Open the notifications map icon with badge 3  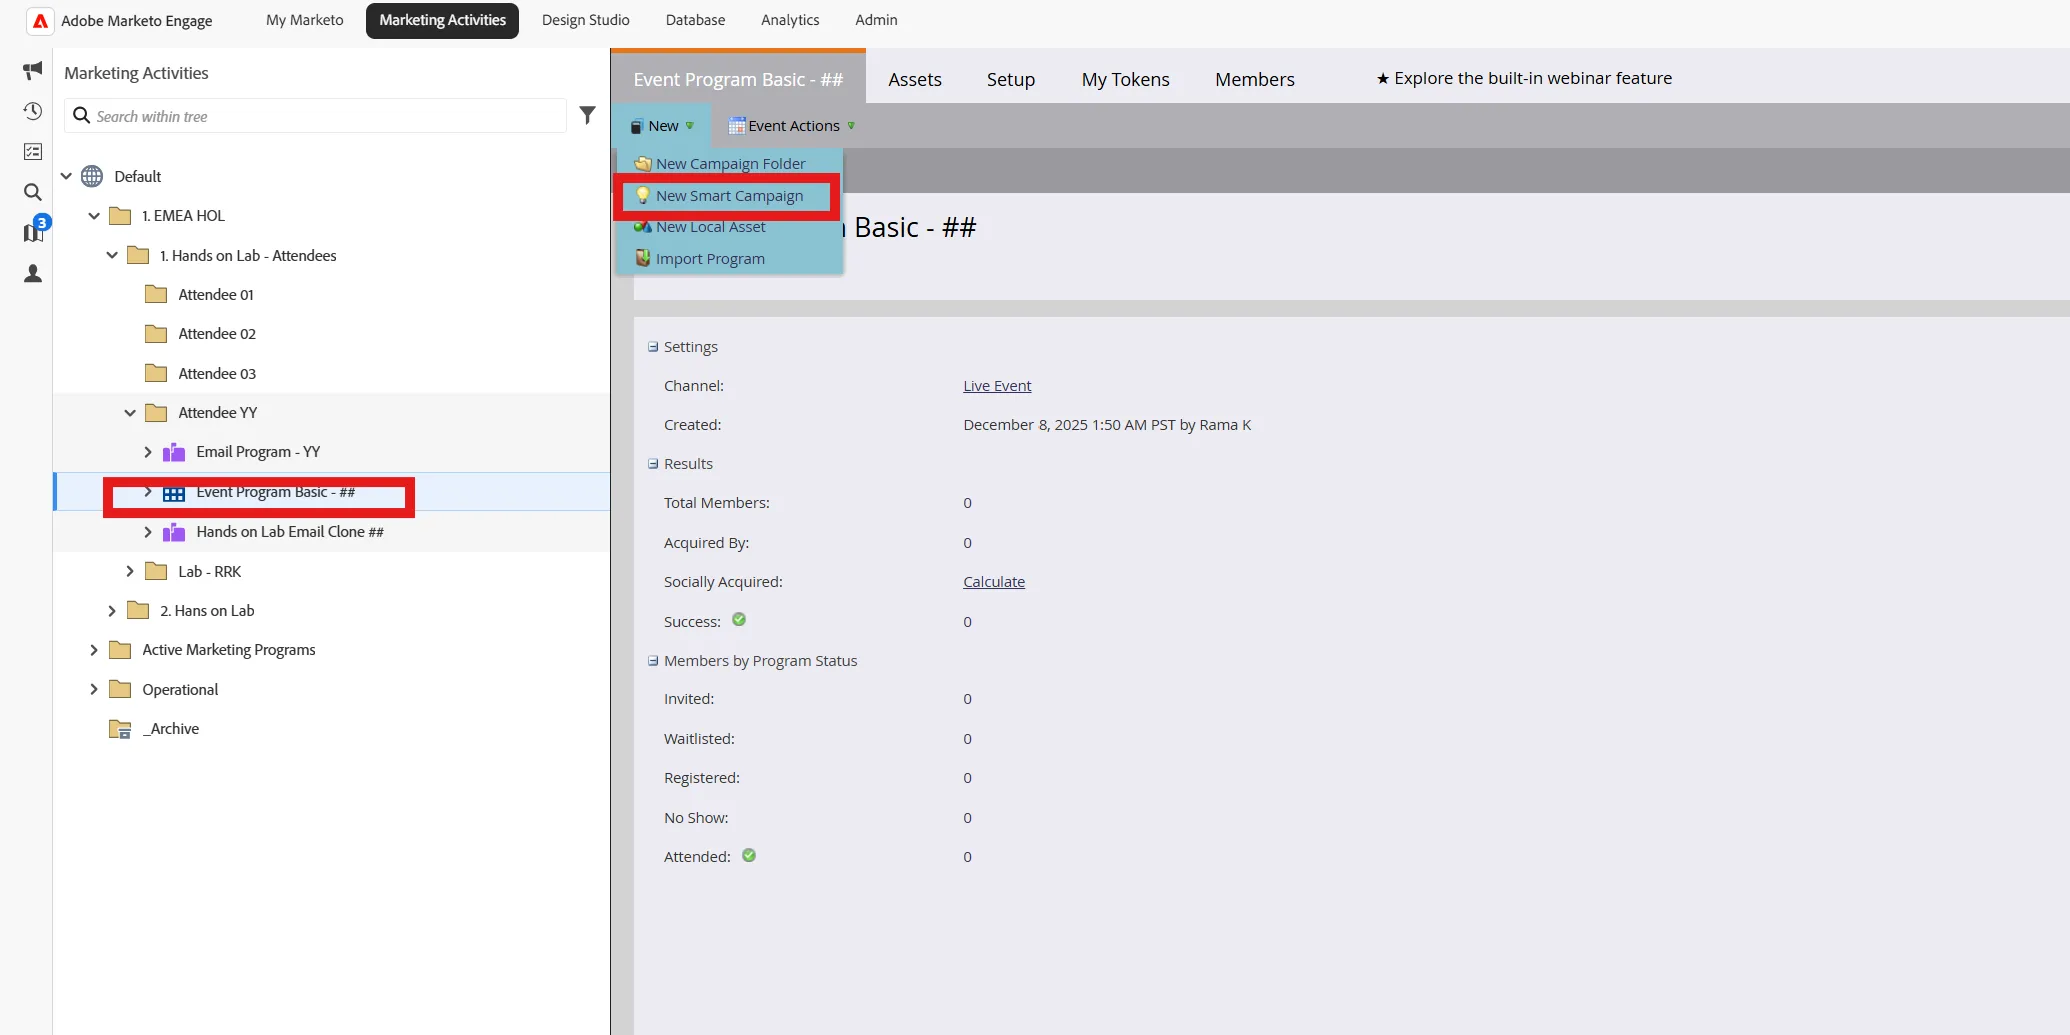[x=33, y=232]
